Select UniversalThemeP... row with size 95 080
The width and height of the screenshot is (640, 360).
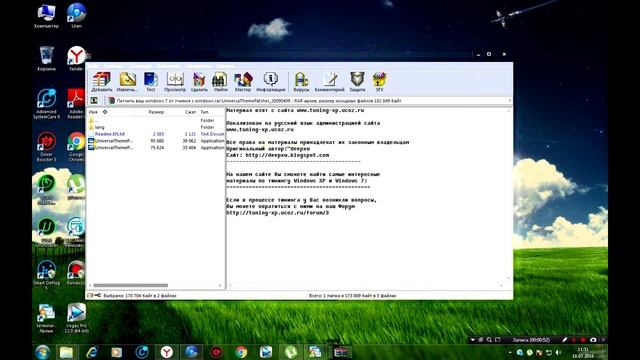click(156, 141)
